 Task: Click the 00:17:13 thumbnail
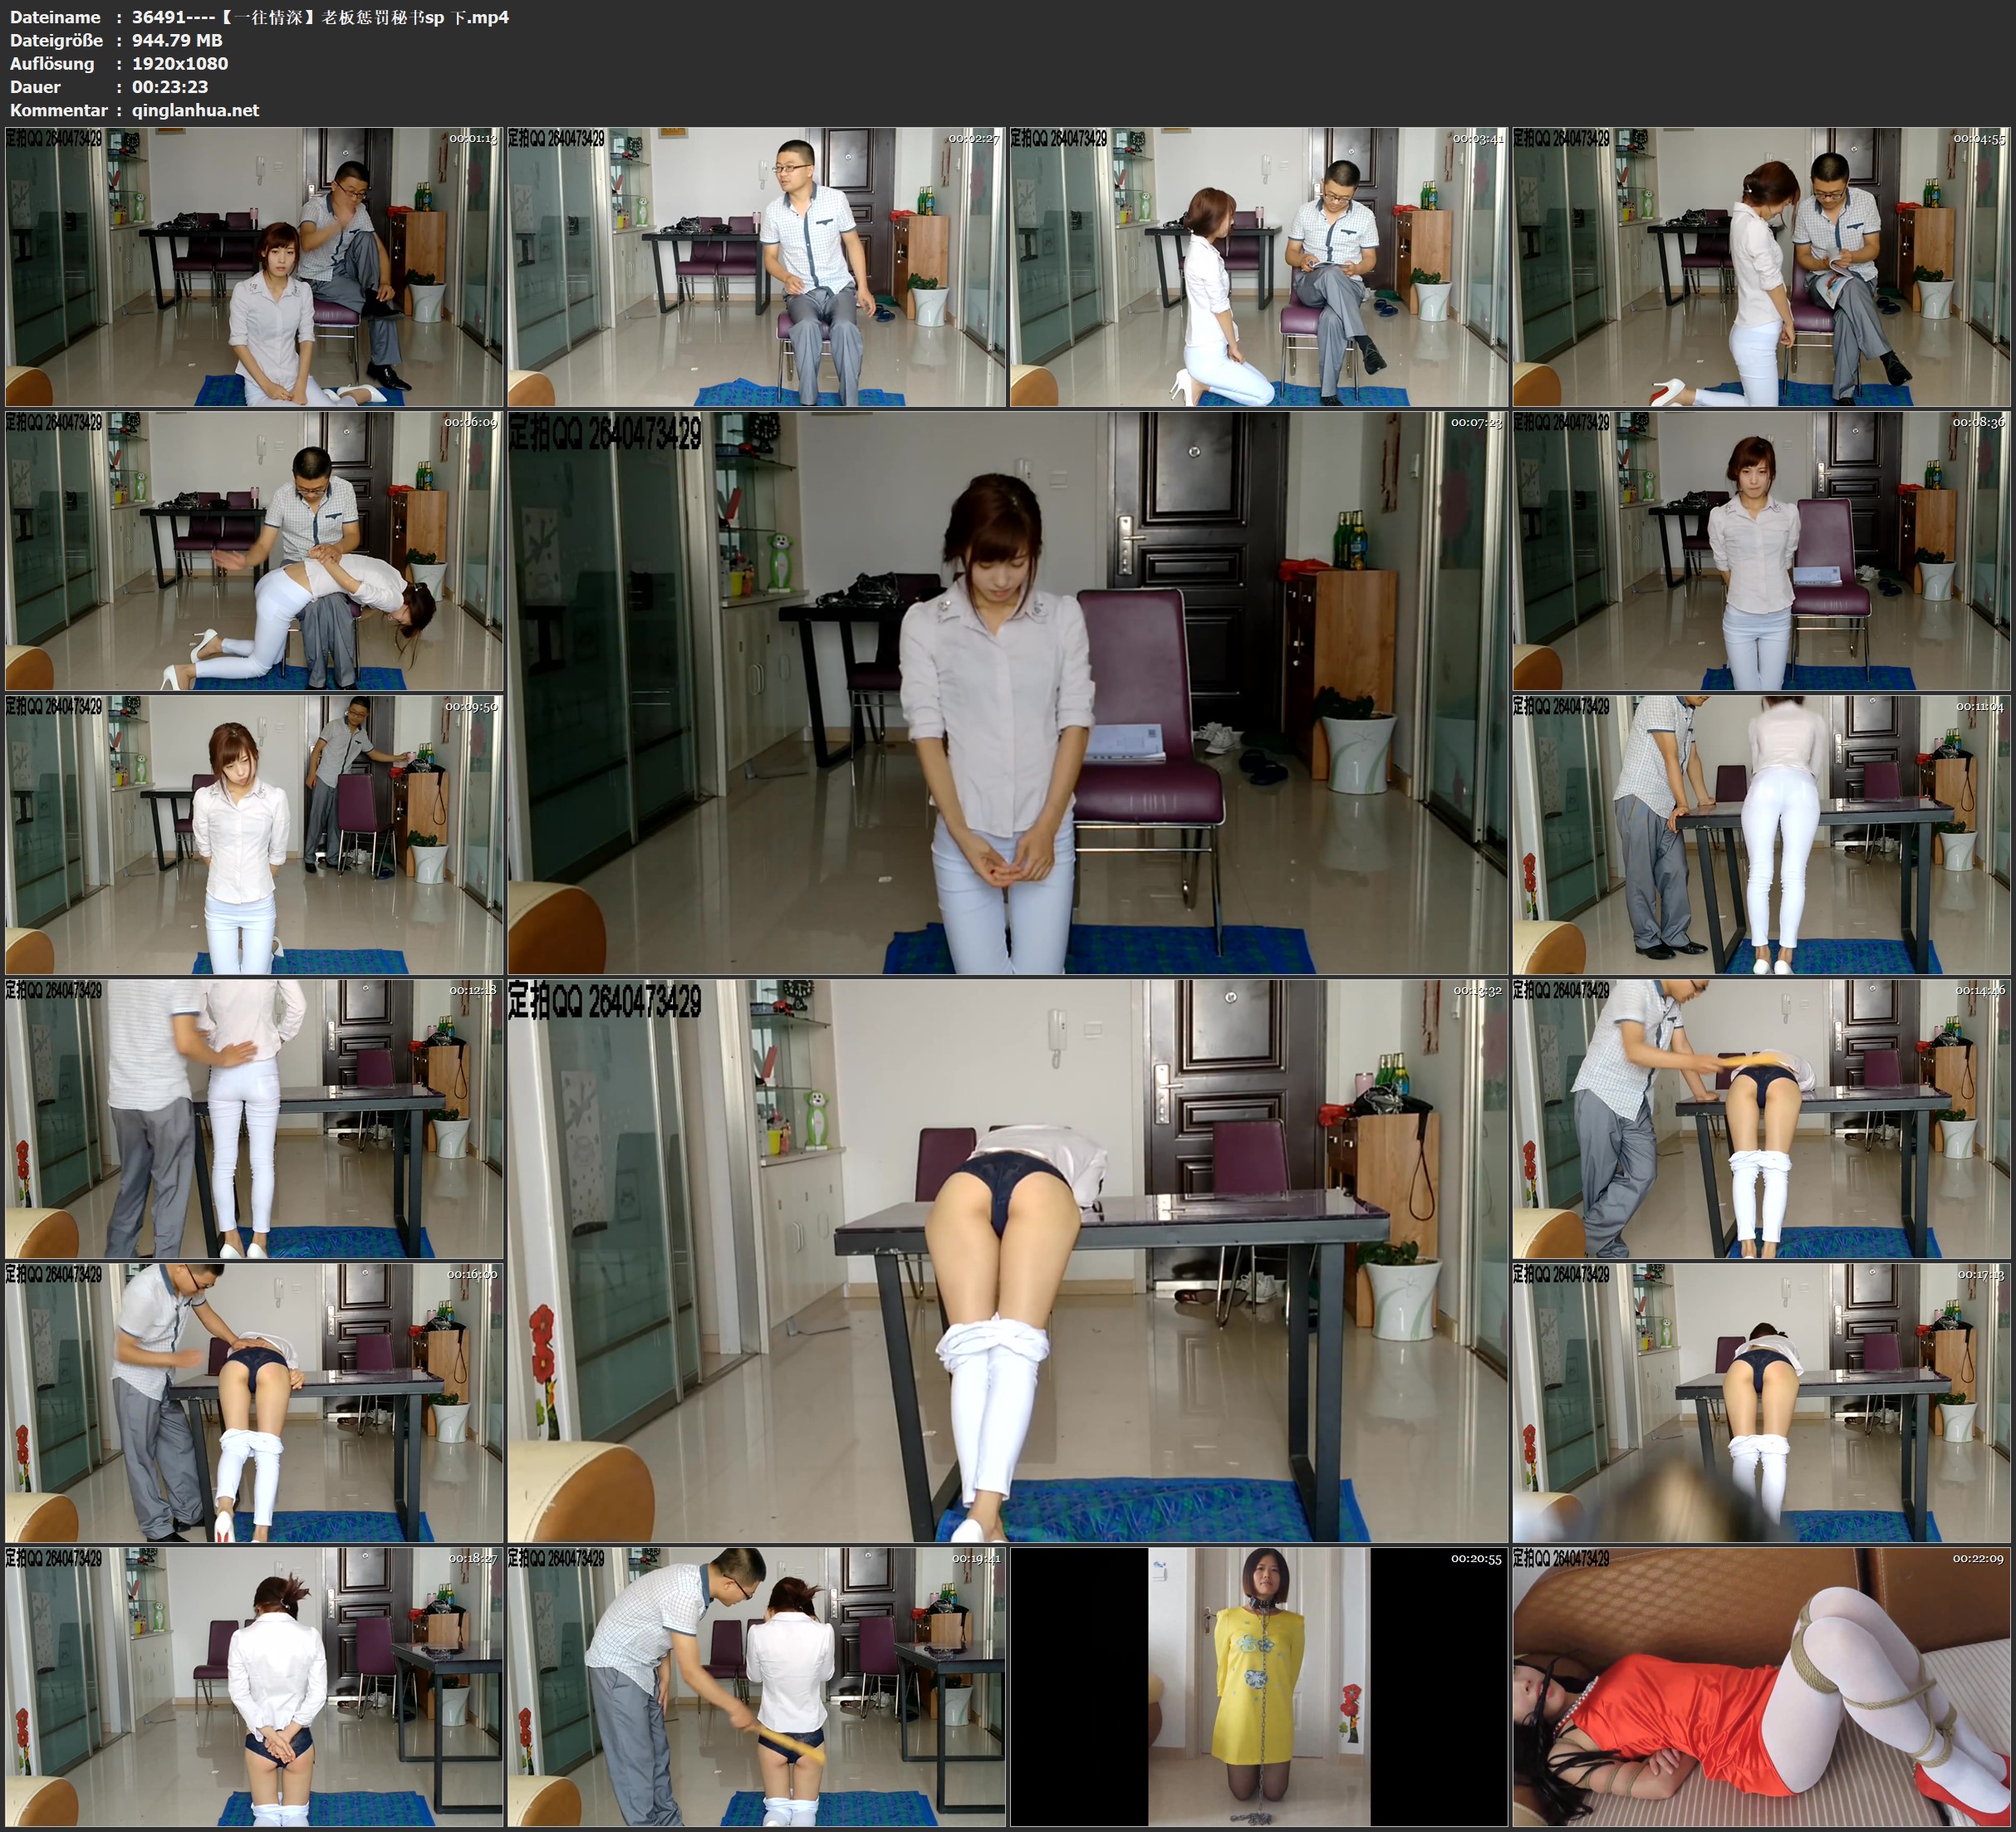(x=1761, y=1402)
